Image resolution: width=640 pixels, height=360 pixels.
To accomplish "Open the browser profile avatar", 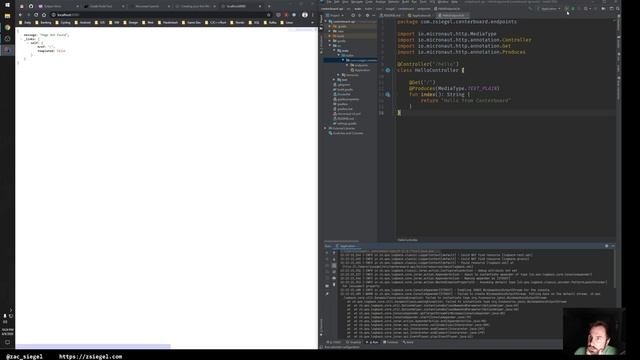I will [304, 15].
